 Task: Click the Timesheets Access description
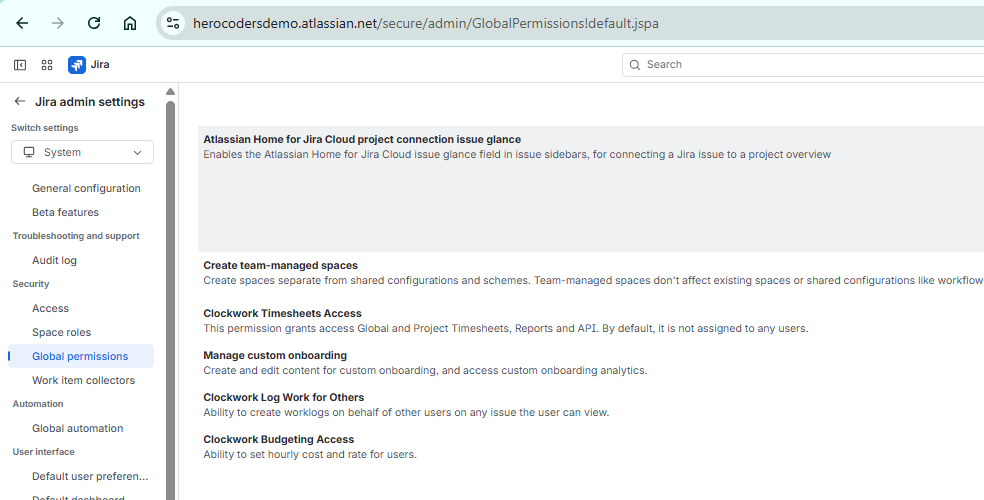tap(506, 328)
